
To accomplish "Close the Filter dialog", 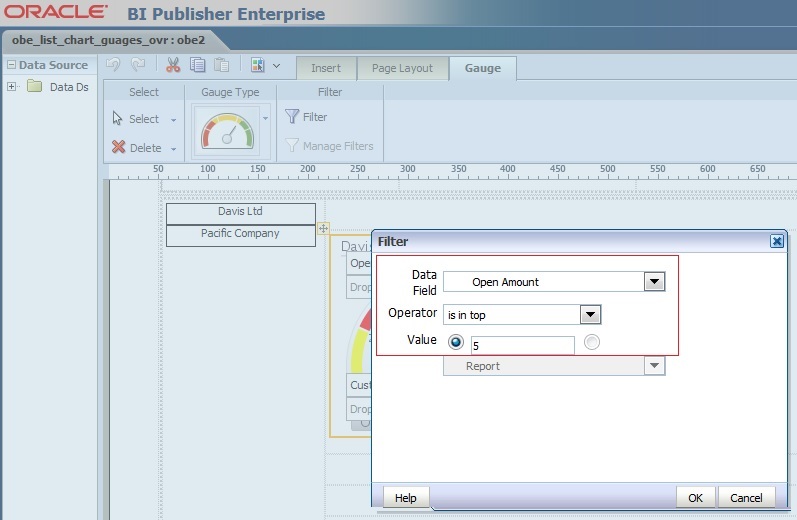I will 777,241.
